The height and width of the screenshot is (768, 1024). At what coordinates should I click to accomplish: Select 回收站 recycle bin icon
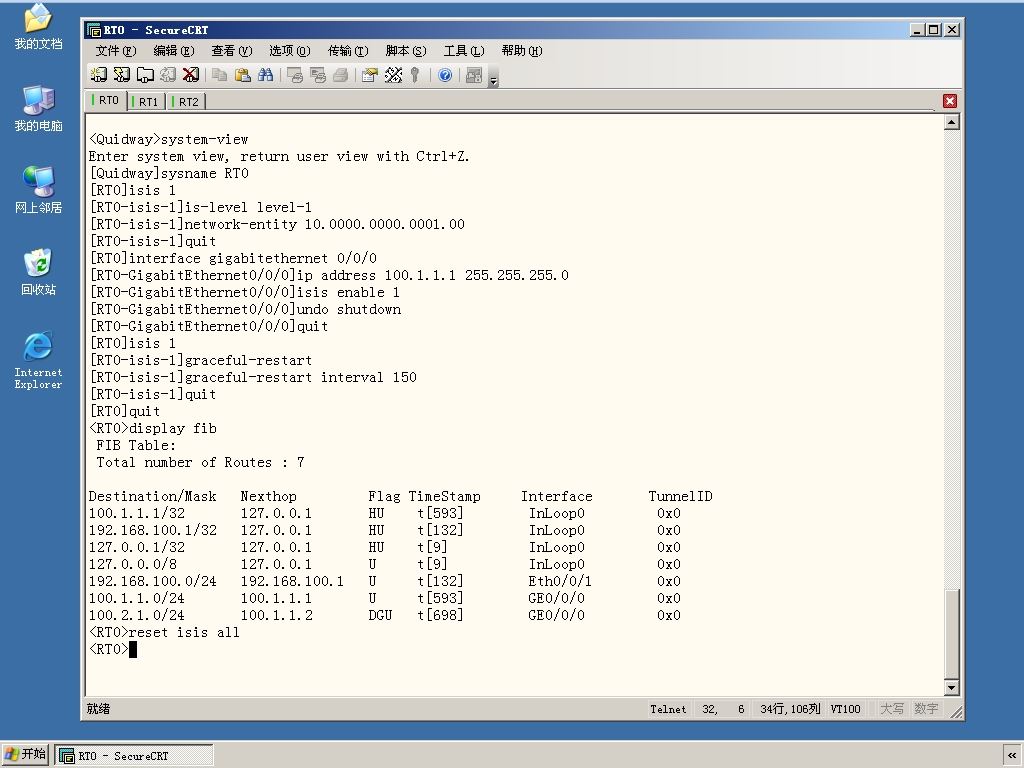coord(39,272)
